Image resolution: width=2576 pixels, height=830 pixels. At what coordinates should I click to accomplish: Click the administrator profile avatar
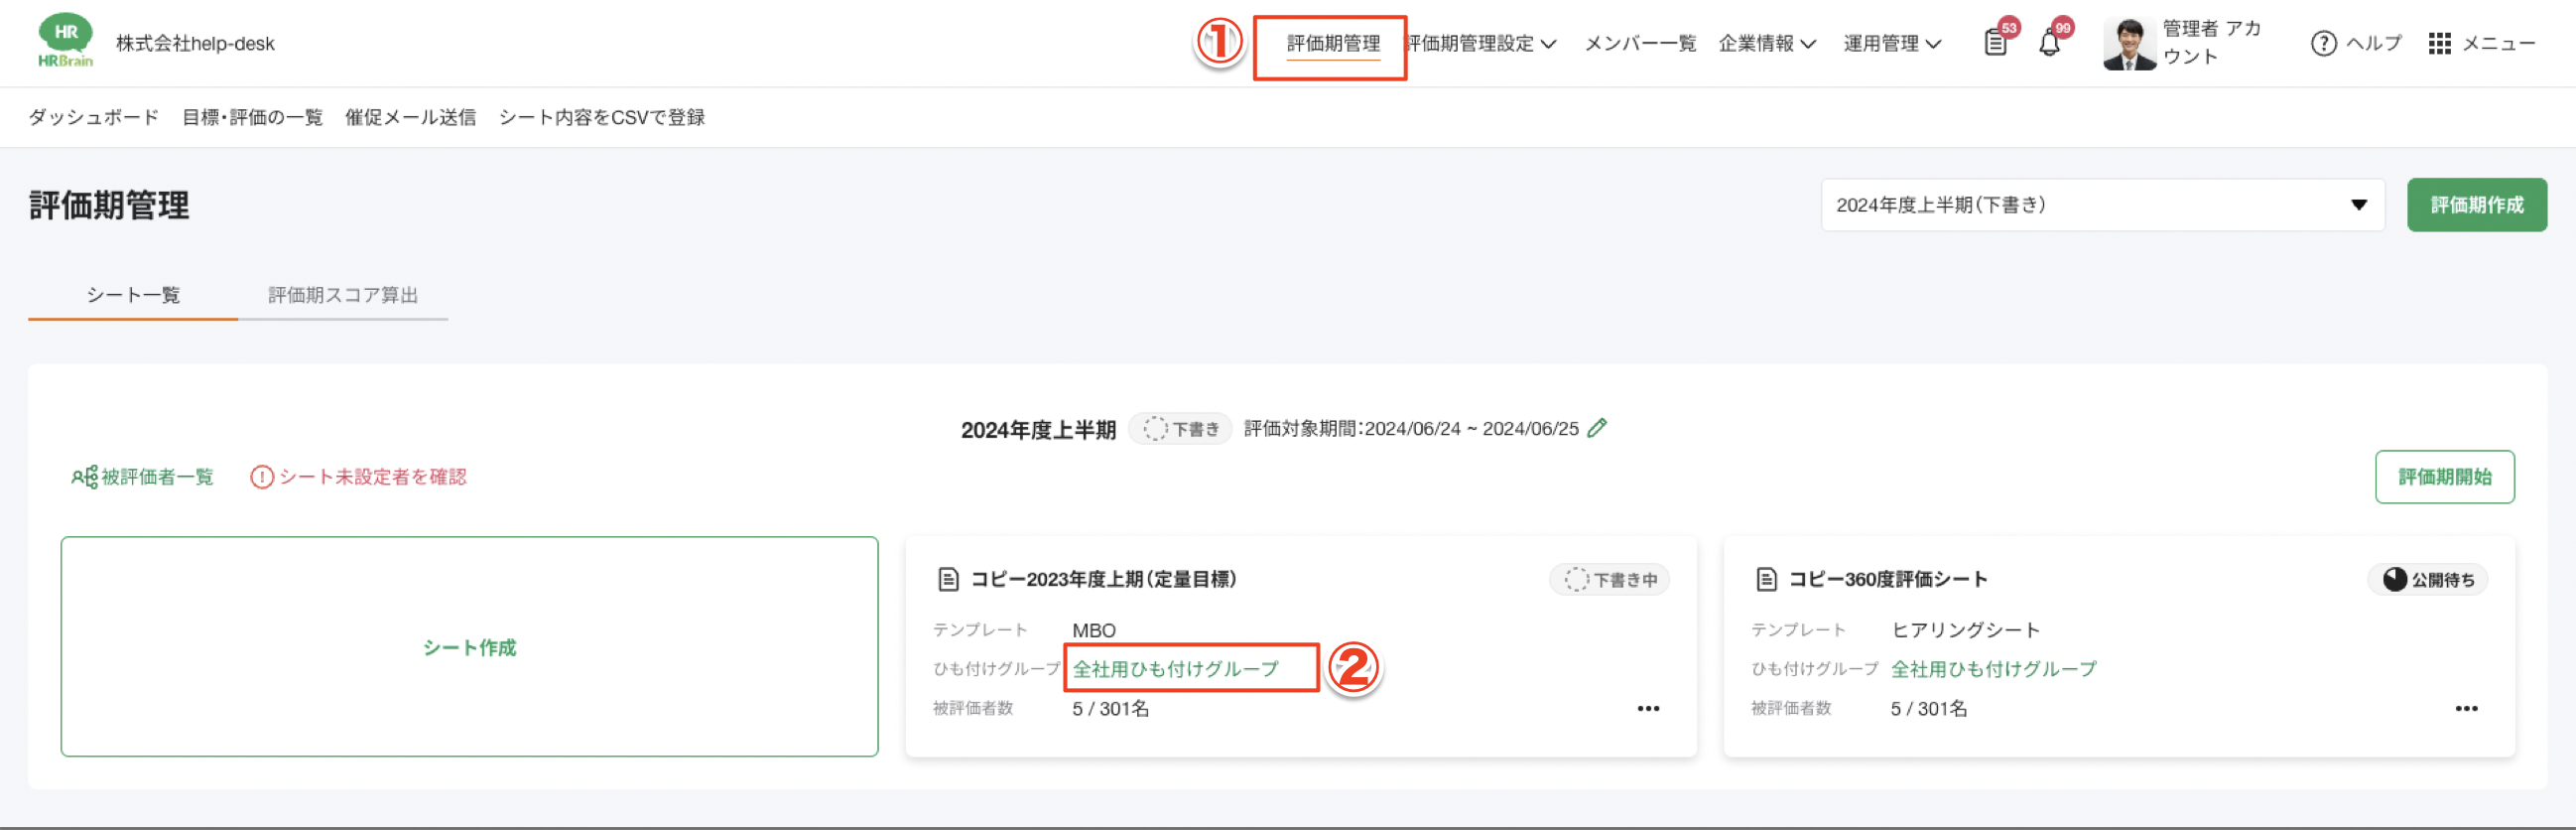(x=2128, y=44)
